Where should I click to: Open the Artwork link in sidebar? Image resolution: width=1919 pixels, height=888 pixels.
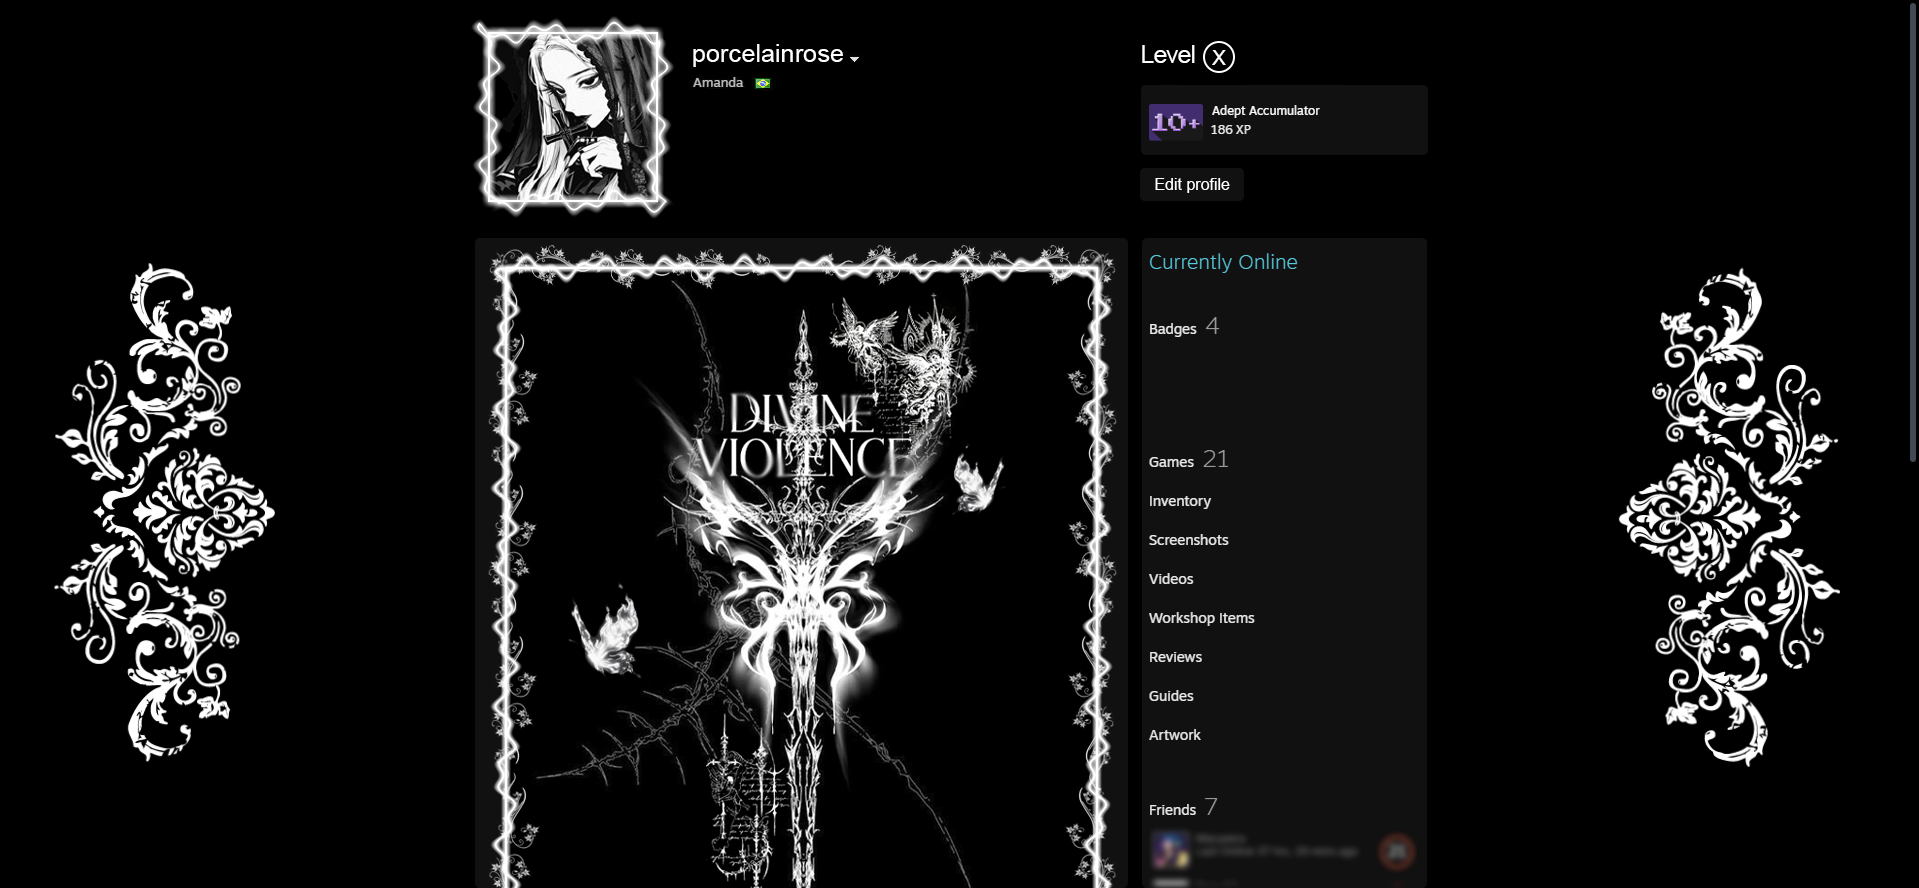pos(1174,735)
